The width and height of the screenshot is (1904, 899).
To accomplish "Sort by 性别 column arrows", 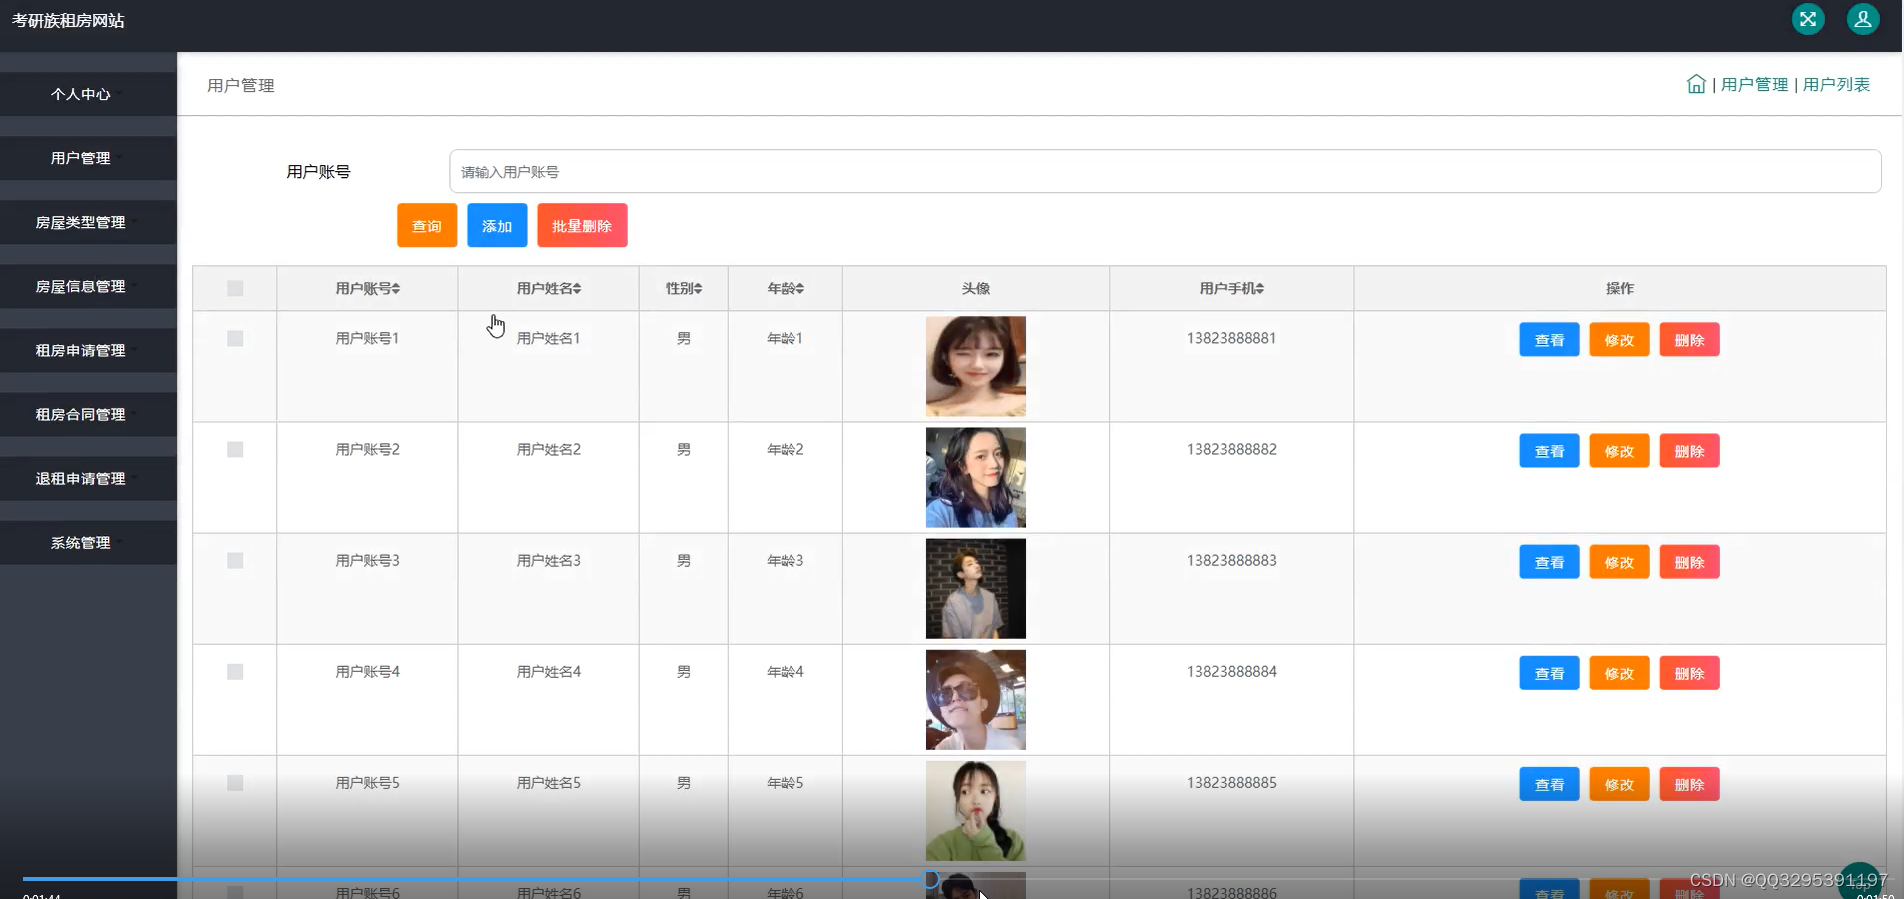I will (x=698, y=289).
